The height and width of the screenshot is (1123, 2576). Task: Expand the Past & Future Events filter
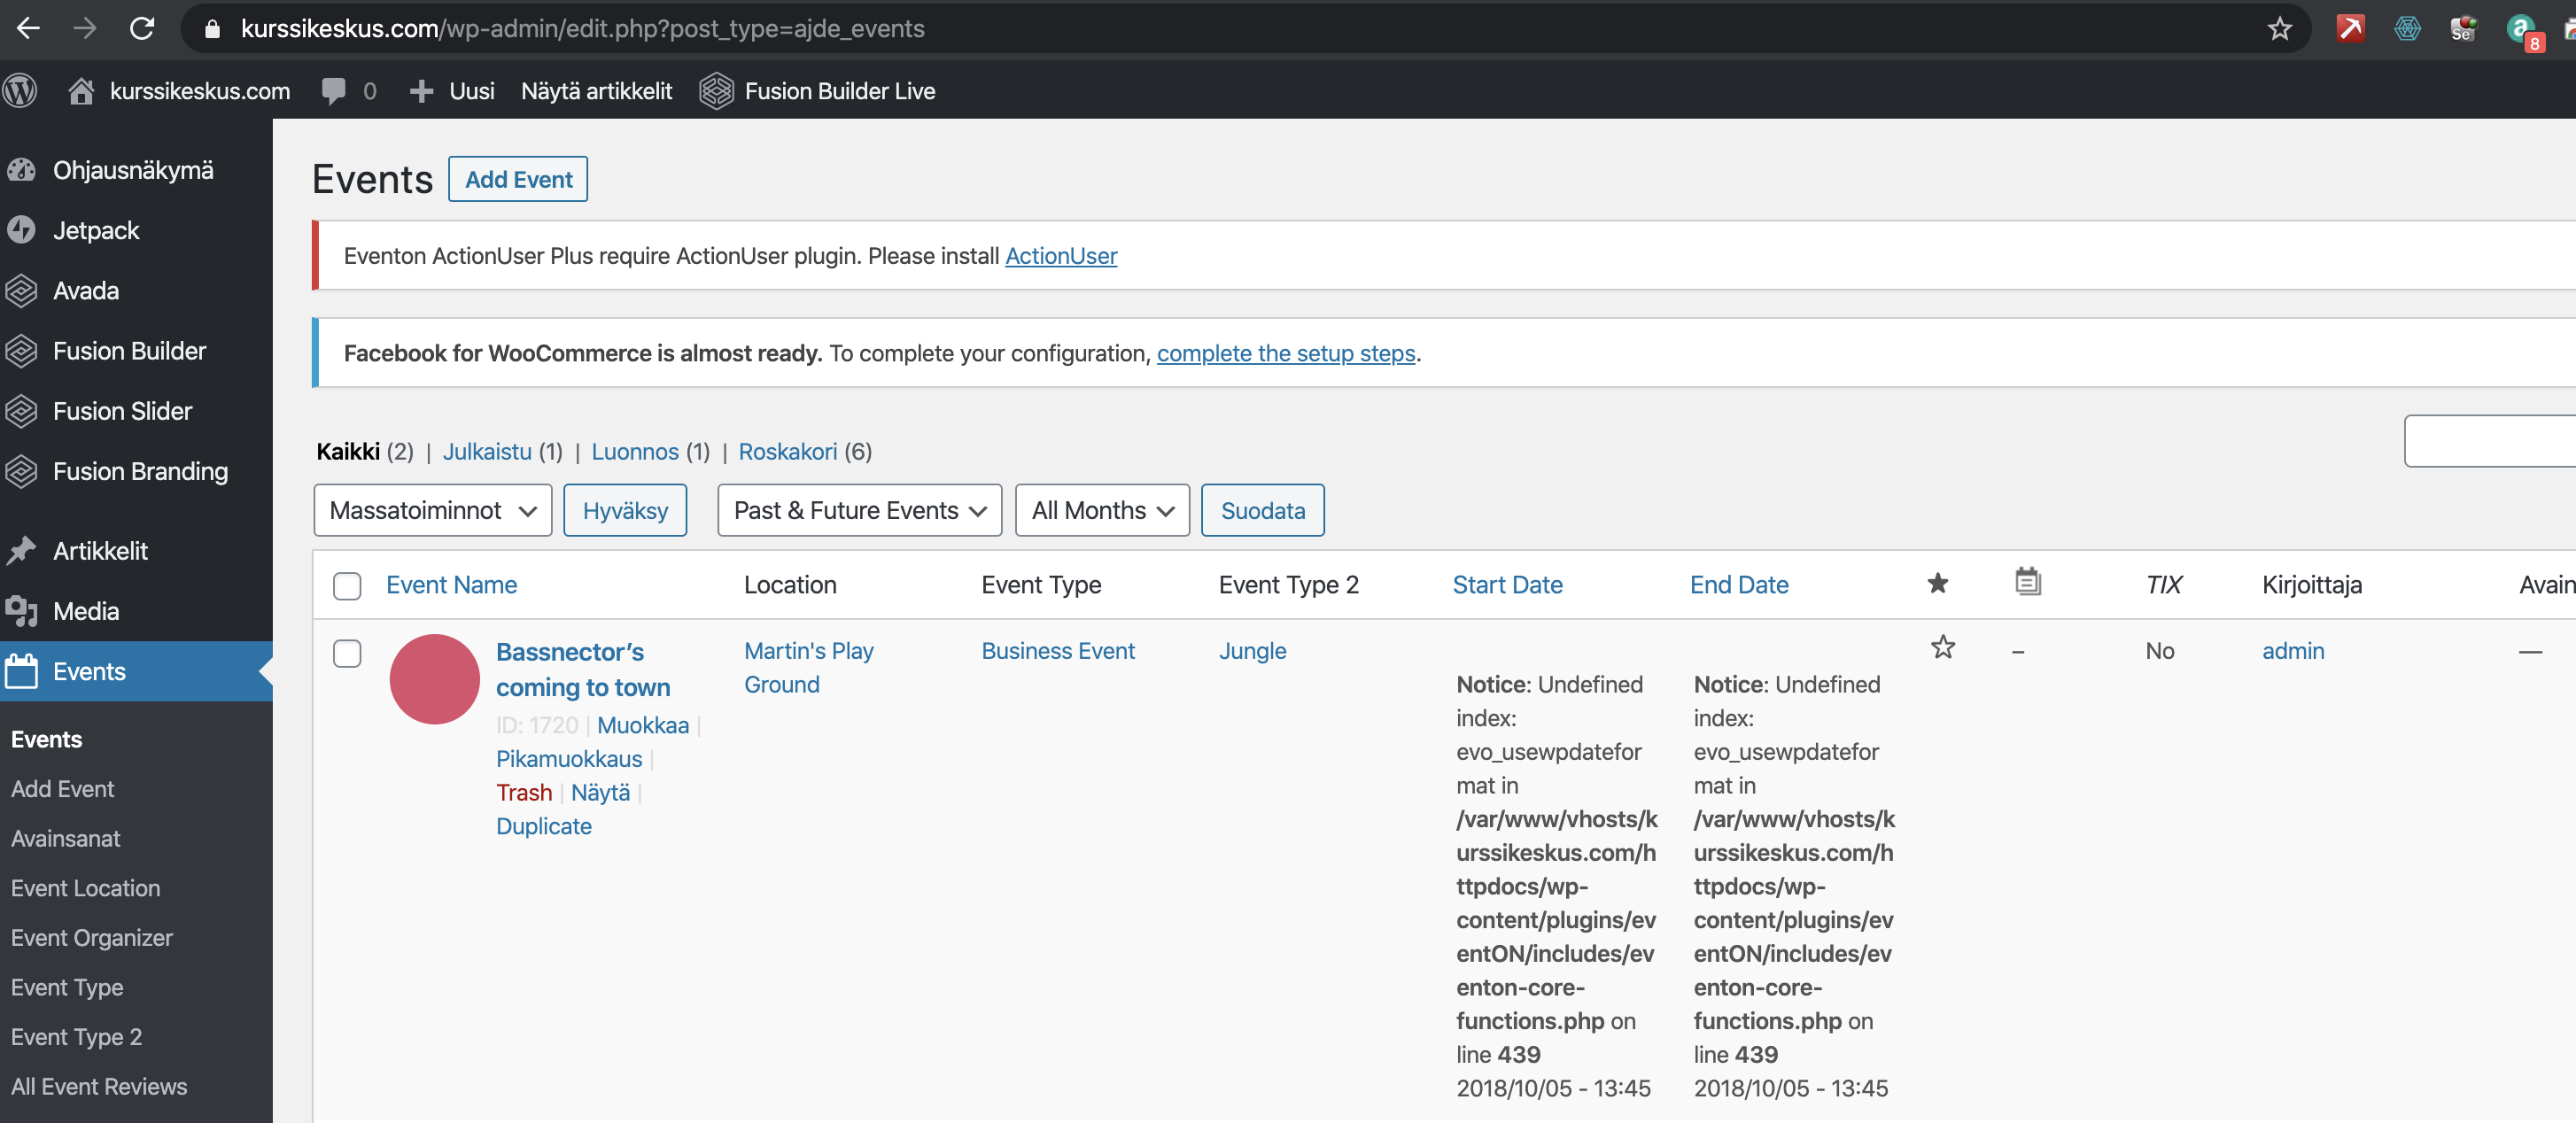click(859, 510)
